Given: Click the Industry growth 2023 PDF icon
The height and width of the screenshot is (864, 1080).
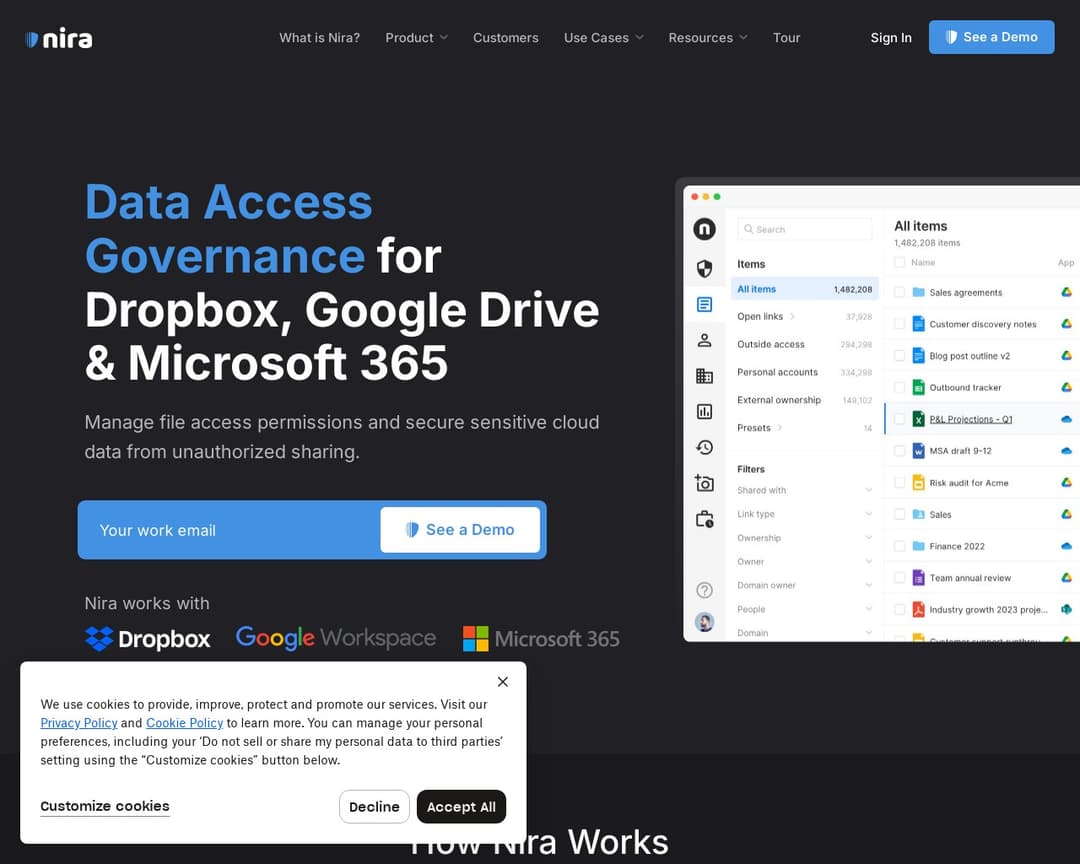Looking at the screenshot, I should (x=918, y=609).
